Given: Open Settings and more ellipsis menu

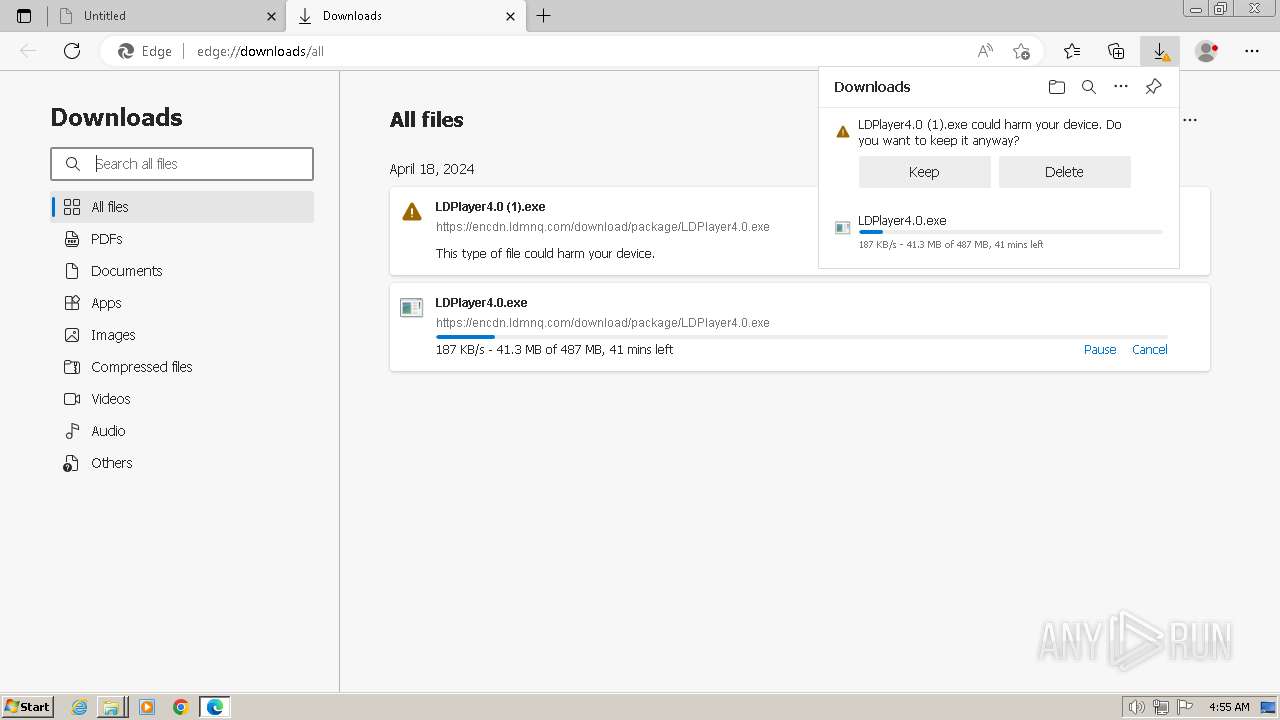Looking at the screenshot, I should click(1252, 51).
